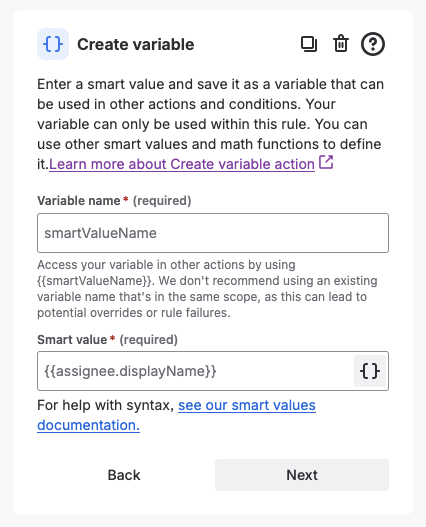Click the Create variable heading
426x527 pixels.
click(x=136, y=44)
